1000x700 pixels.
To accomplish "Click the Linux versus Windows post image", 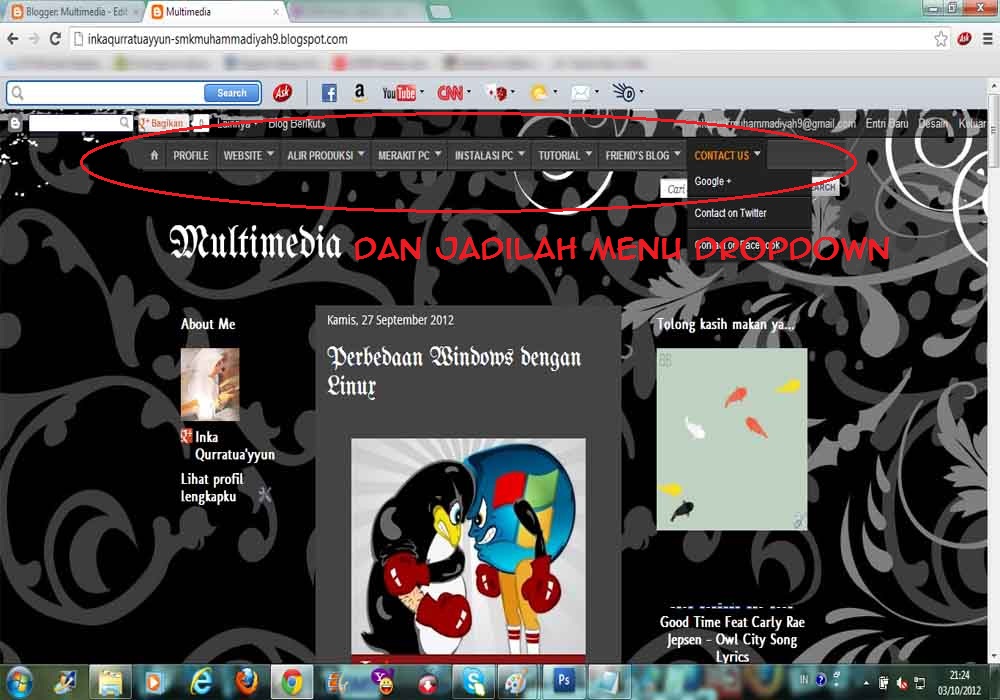I will (468, 548).
